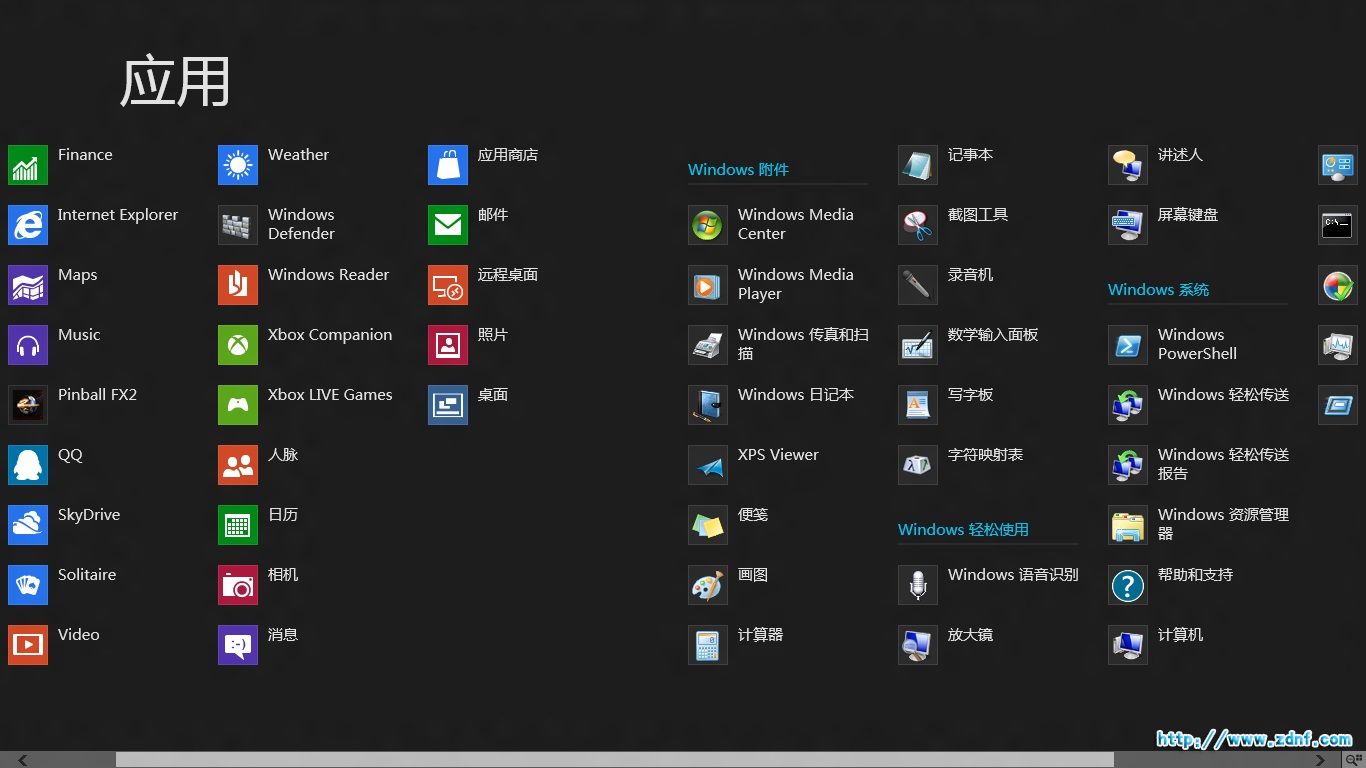
Task: Open the Weather app
Action: click(x=238, y=165)
